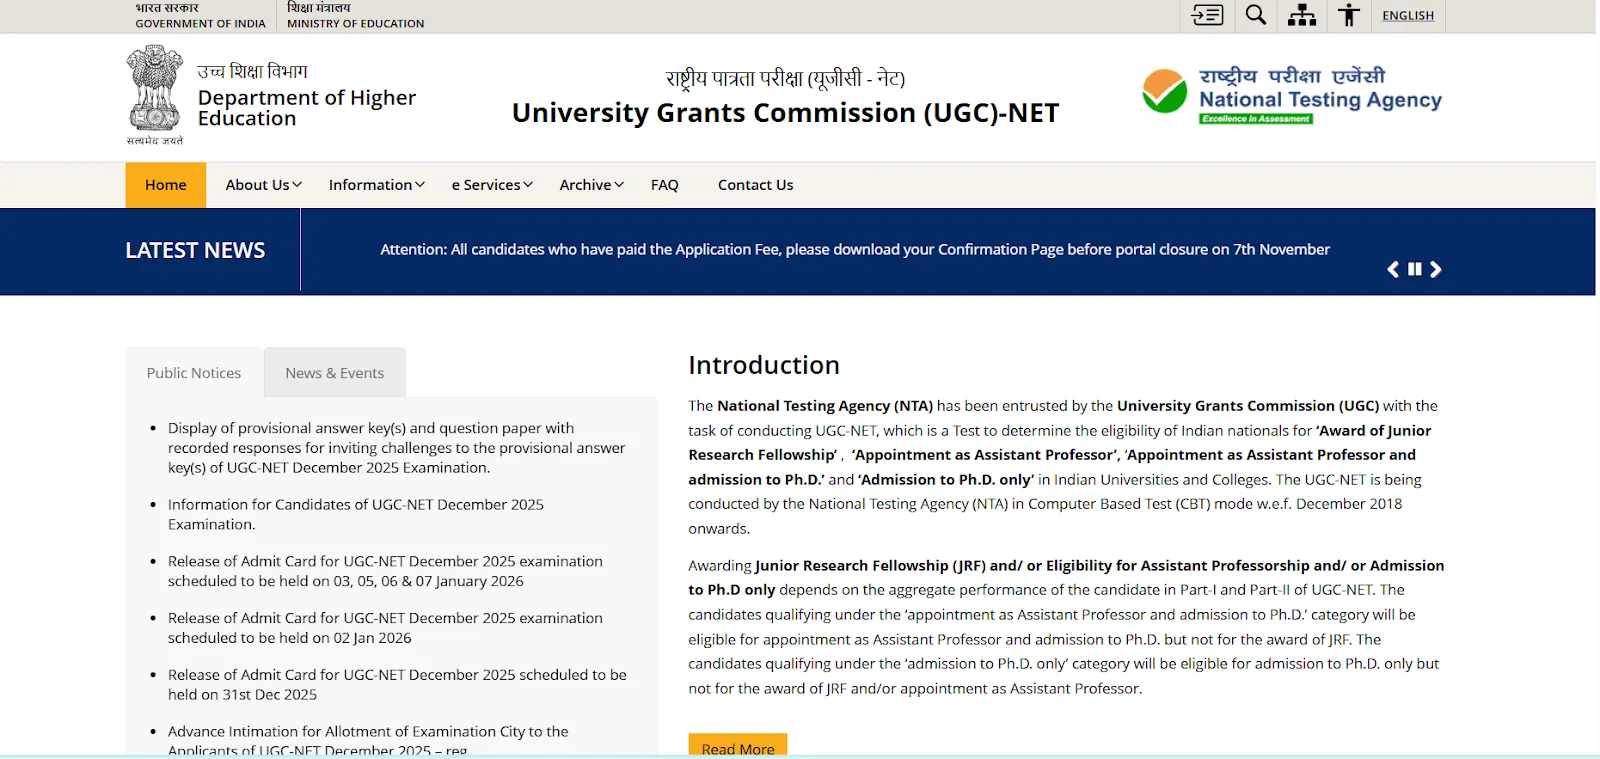The image size is (1600, 759).
Task: Click the LATEST NEWS label
Action: pos(195,251)
